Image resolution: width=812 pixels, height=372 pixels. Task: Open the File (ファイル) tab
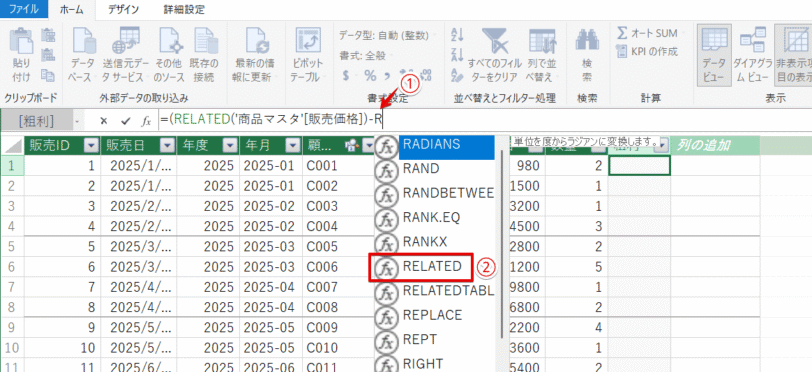pos(24,9)
